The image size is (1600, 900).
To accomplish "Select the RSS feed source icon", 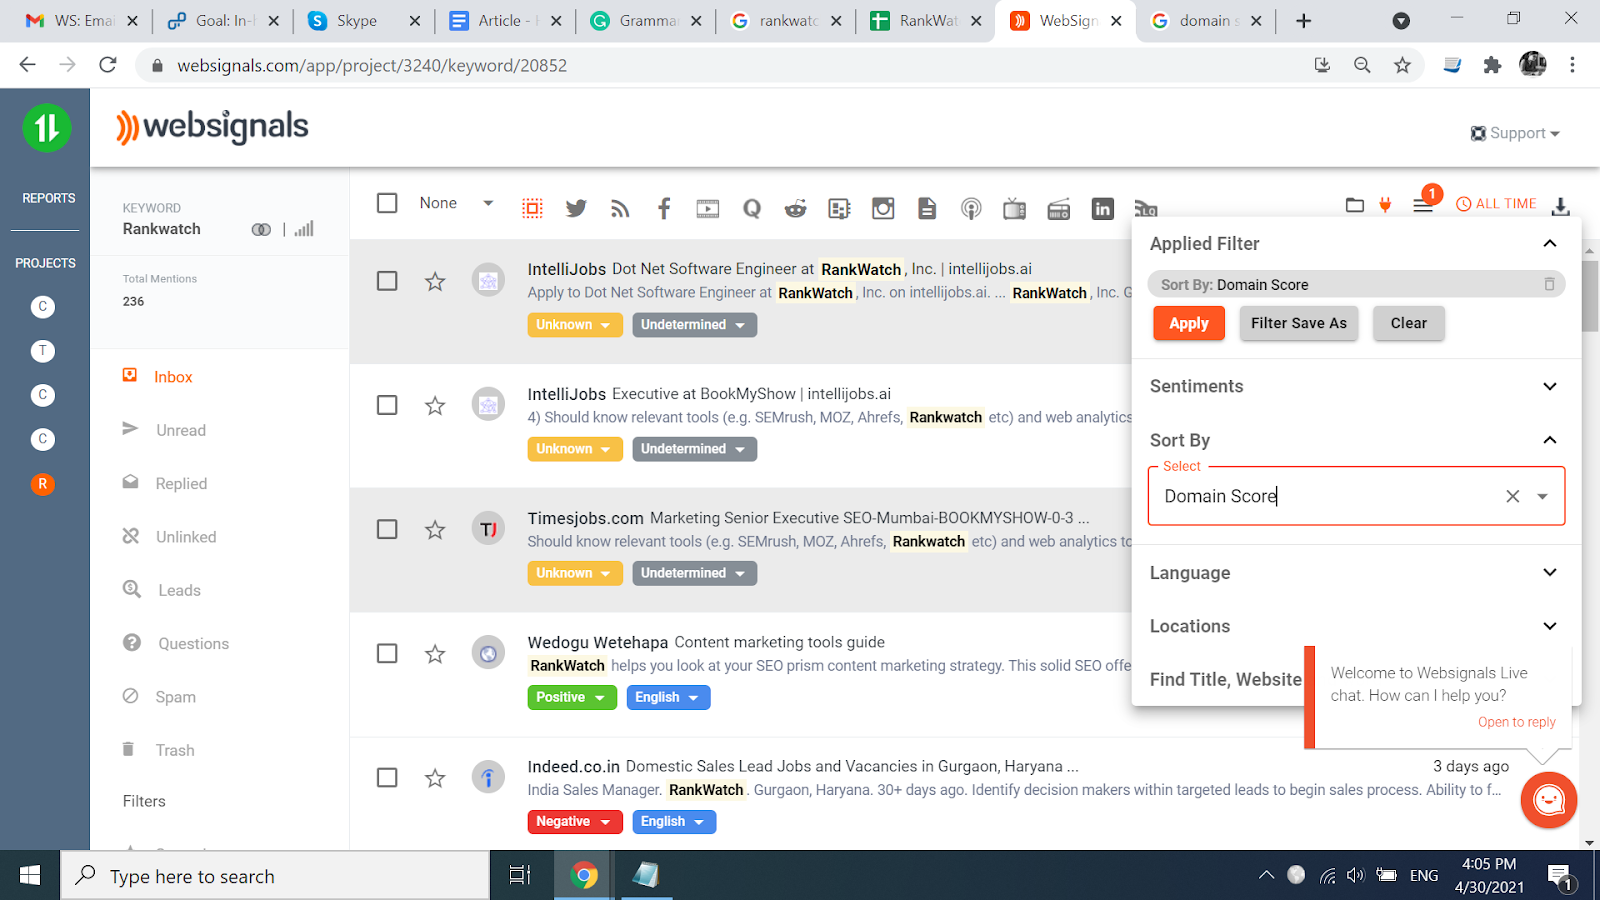I will (x=620, y=208).
